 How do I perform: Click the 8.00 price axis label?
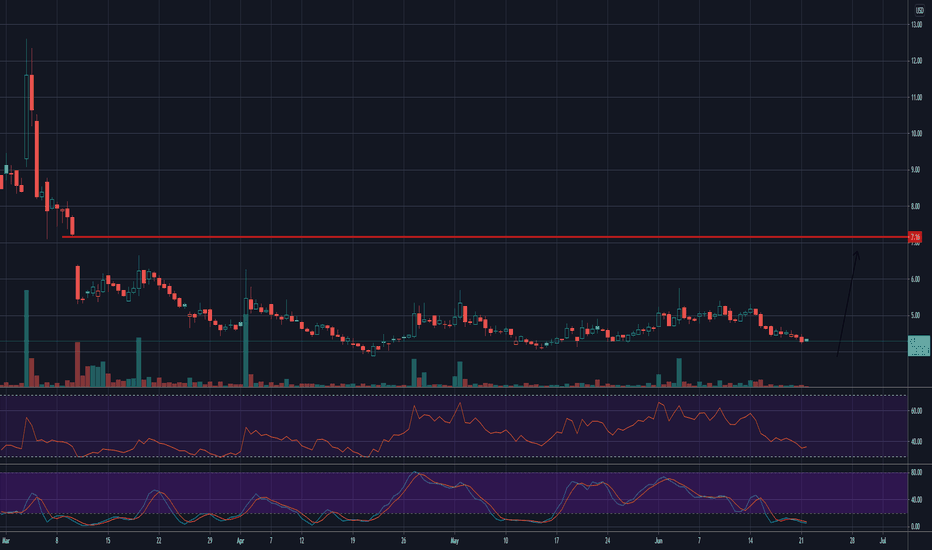(916, 206)
